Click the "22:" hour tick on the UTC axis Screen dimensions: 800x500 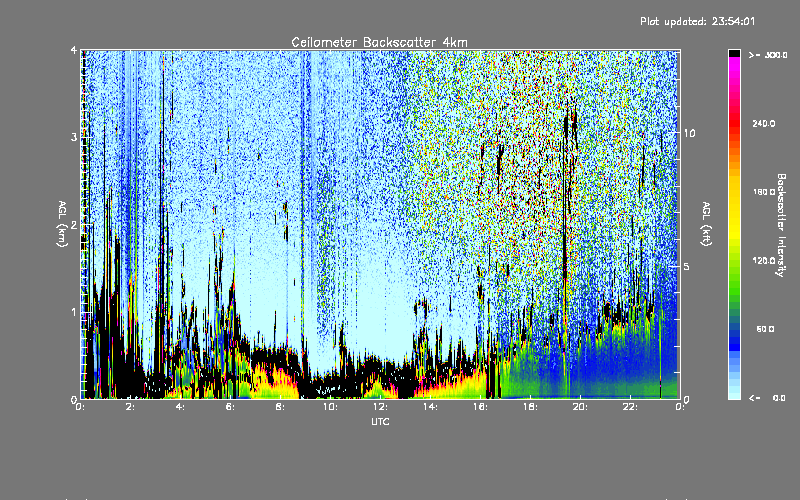click(x=630, y=407)
